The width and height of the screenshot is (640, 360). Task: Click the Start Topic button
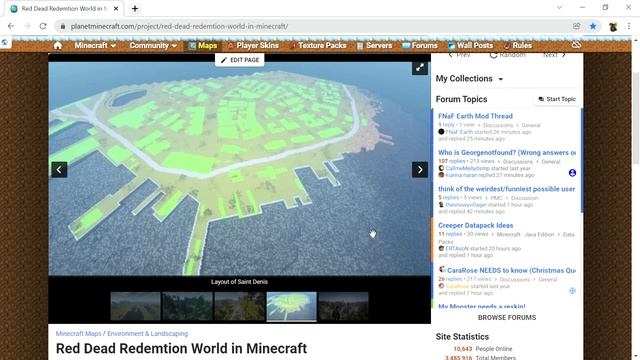pos(557,99)
